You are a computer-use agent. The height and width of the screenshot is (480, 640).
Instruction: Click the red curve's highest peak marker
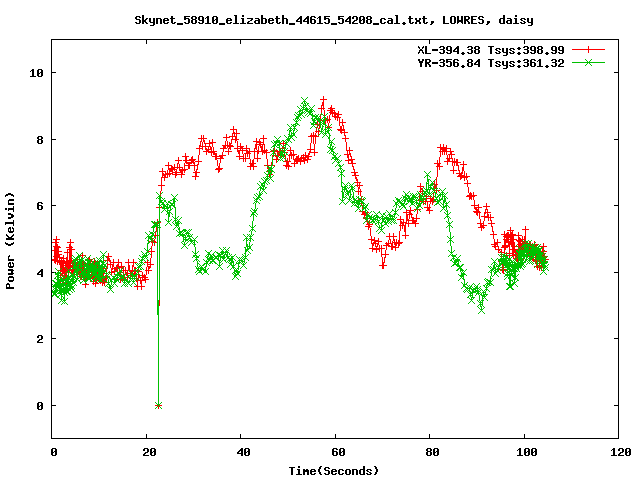323,100
